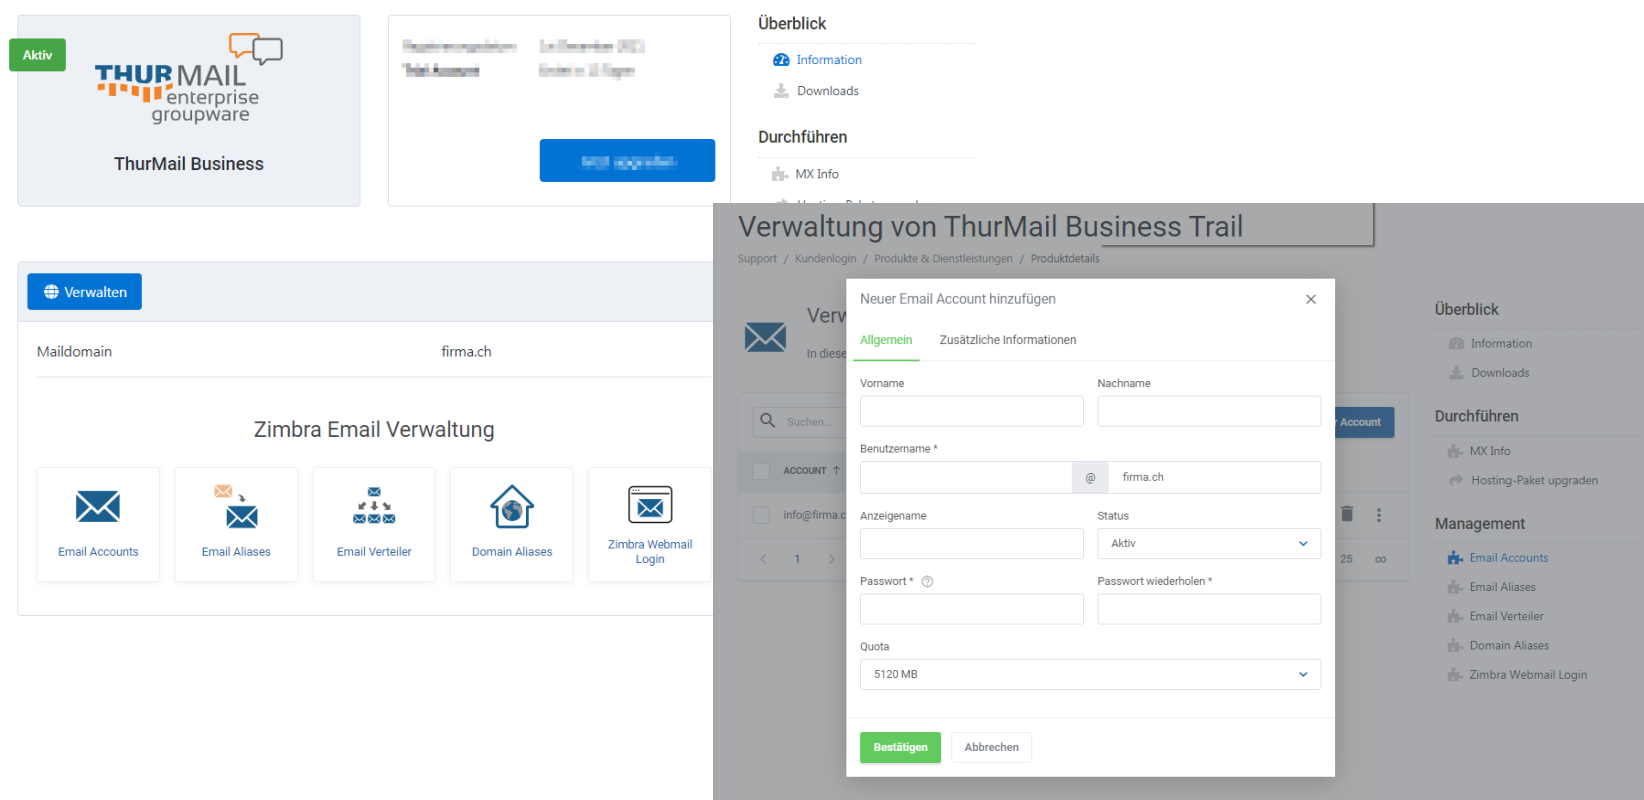Click Kundenlogin breadcrumb link
The width and height of the screenshot is (1644, 800).
[x=825, y=259]
